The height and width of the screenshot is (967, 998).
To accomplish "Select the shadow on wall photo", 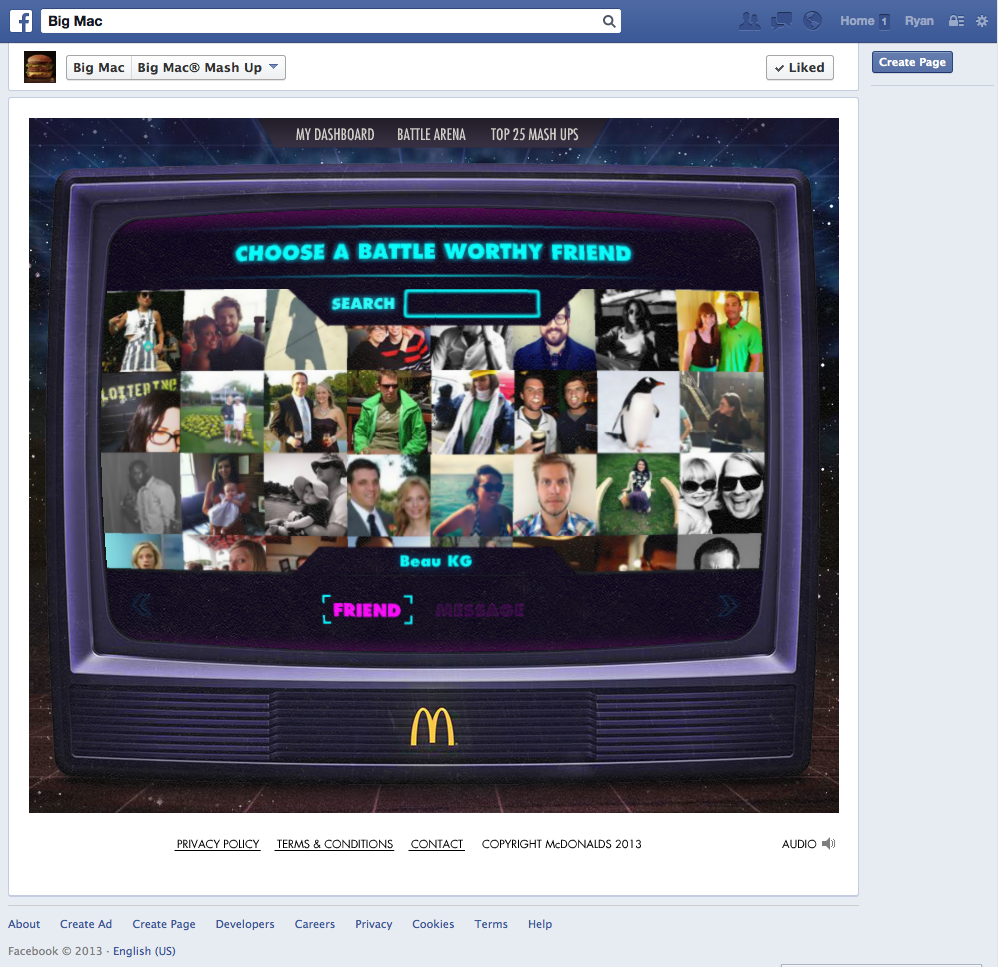I will pos(306,337).
